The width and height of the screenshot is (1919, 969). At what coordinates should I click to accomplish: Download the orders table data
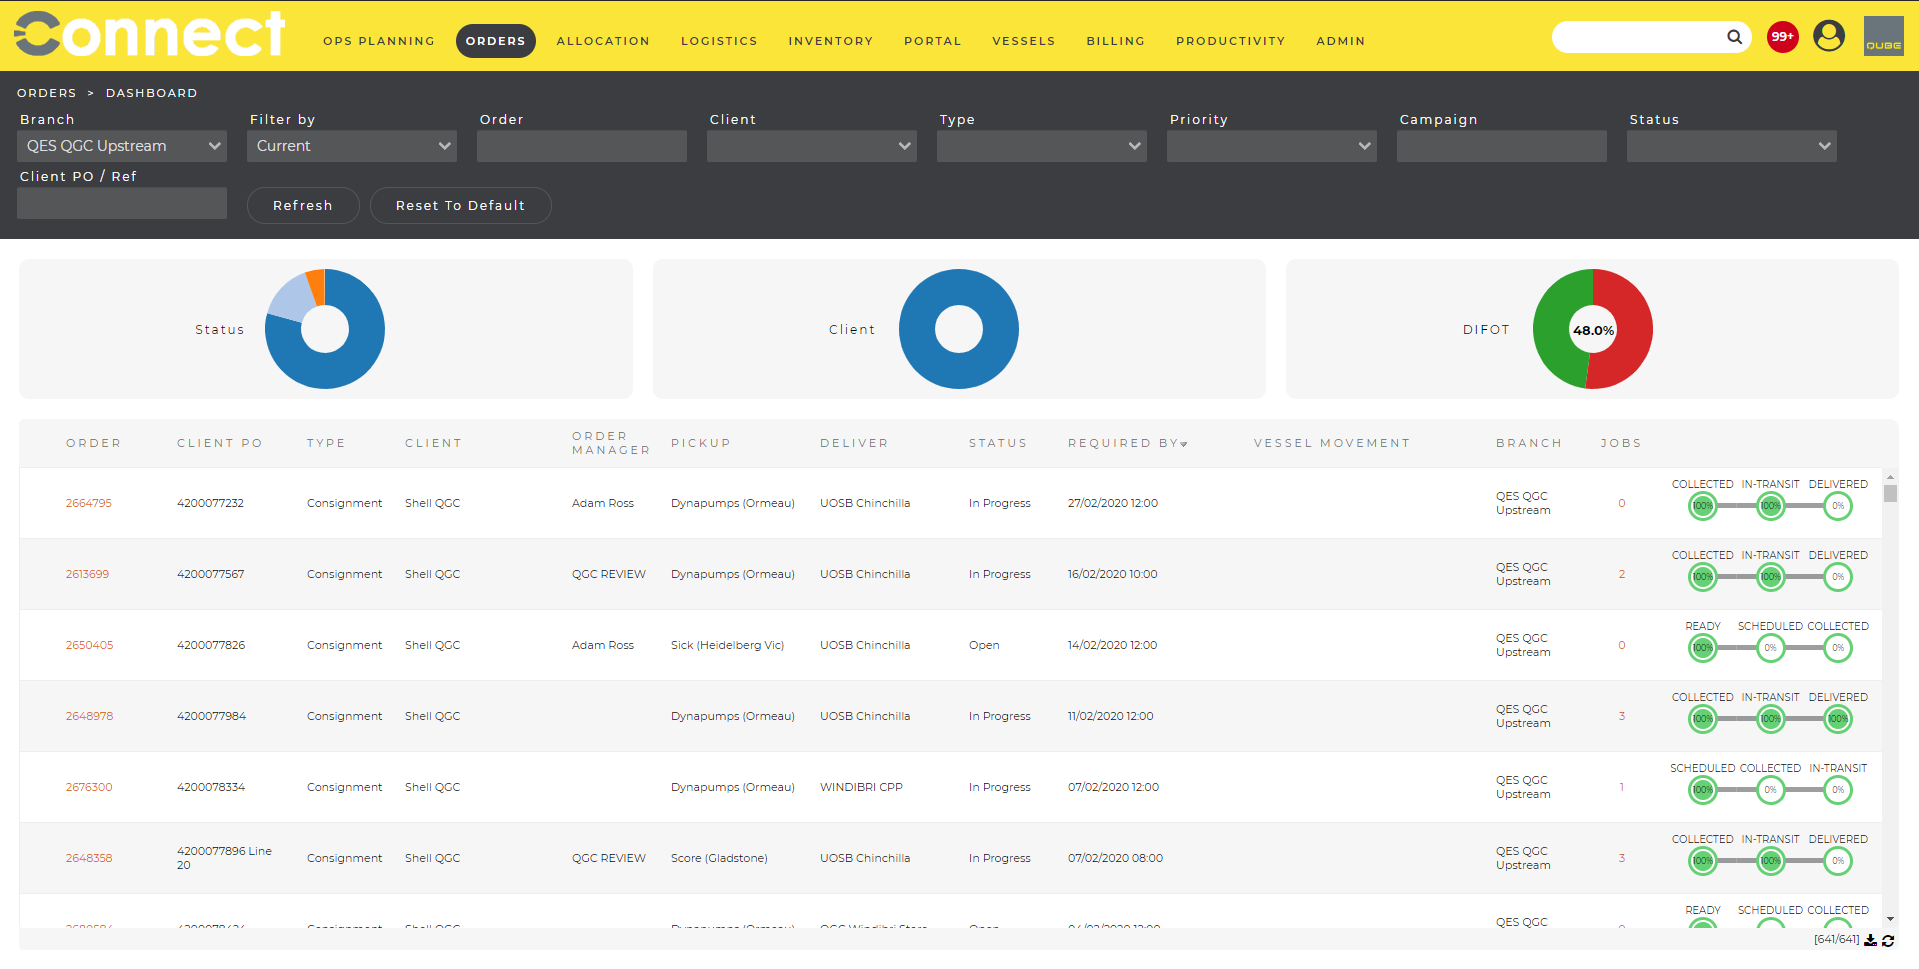coord(1870,940)
